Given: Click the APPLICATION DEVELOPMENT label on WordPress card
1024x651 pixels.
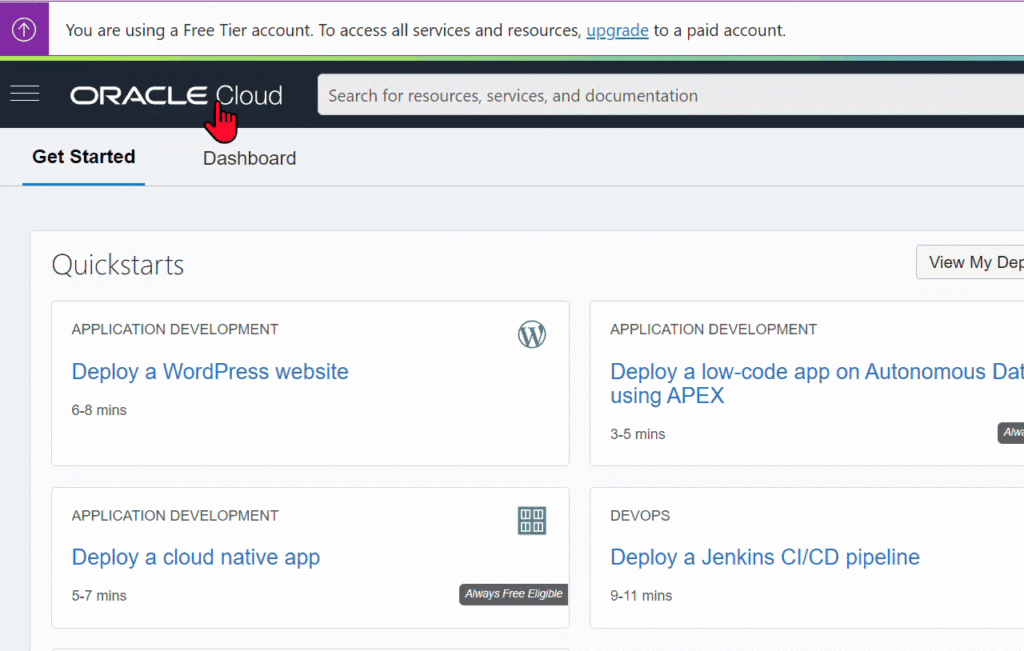Looking at the screenshot, I should point(174,329).
